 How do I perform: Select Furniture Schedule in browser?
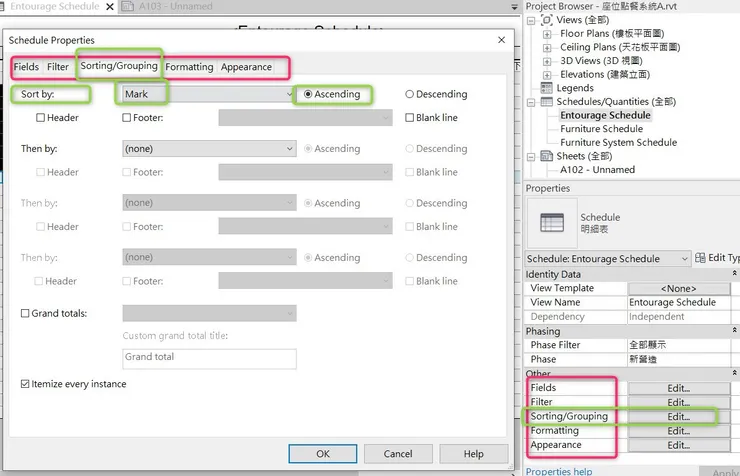[x=601, y=129]
